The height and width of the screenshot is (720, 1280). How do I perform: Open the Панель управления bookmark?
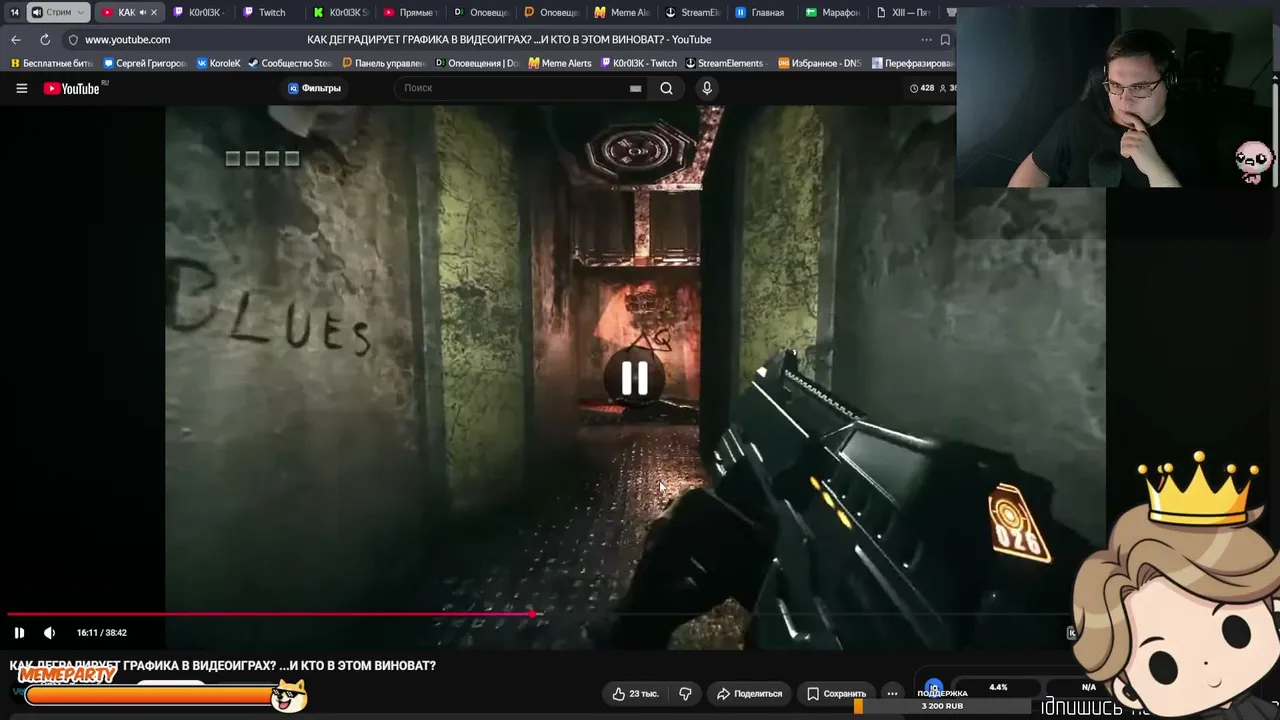coord(383,63)
